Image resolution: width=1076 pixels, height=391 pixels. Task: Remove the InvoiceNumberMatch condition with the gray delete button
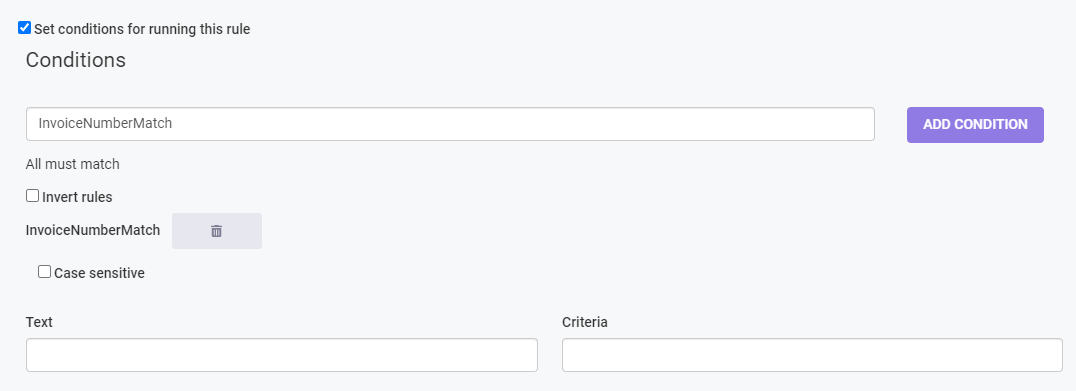(x=217, y=231)
